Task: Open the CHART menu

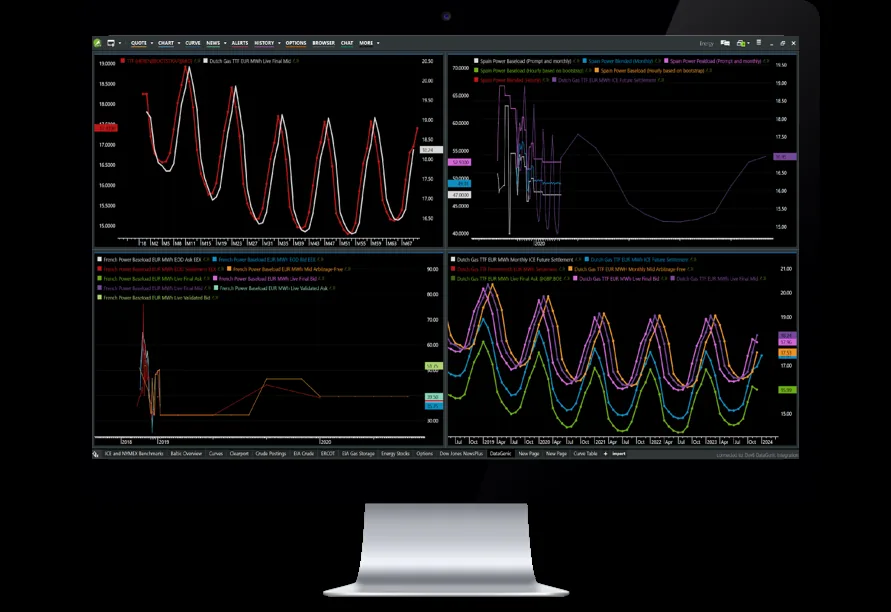Action: (166, 43)
